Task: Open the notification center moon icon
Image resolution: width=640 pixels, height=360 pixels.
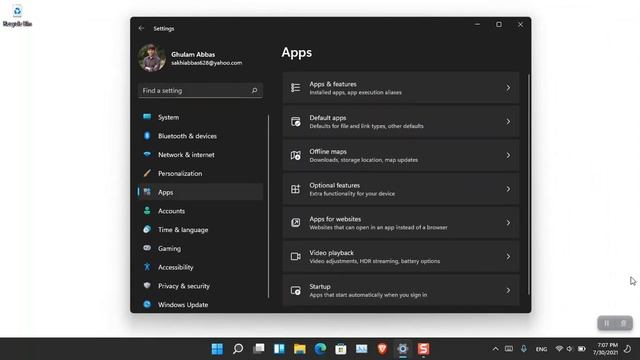Action: pos(628,349)
